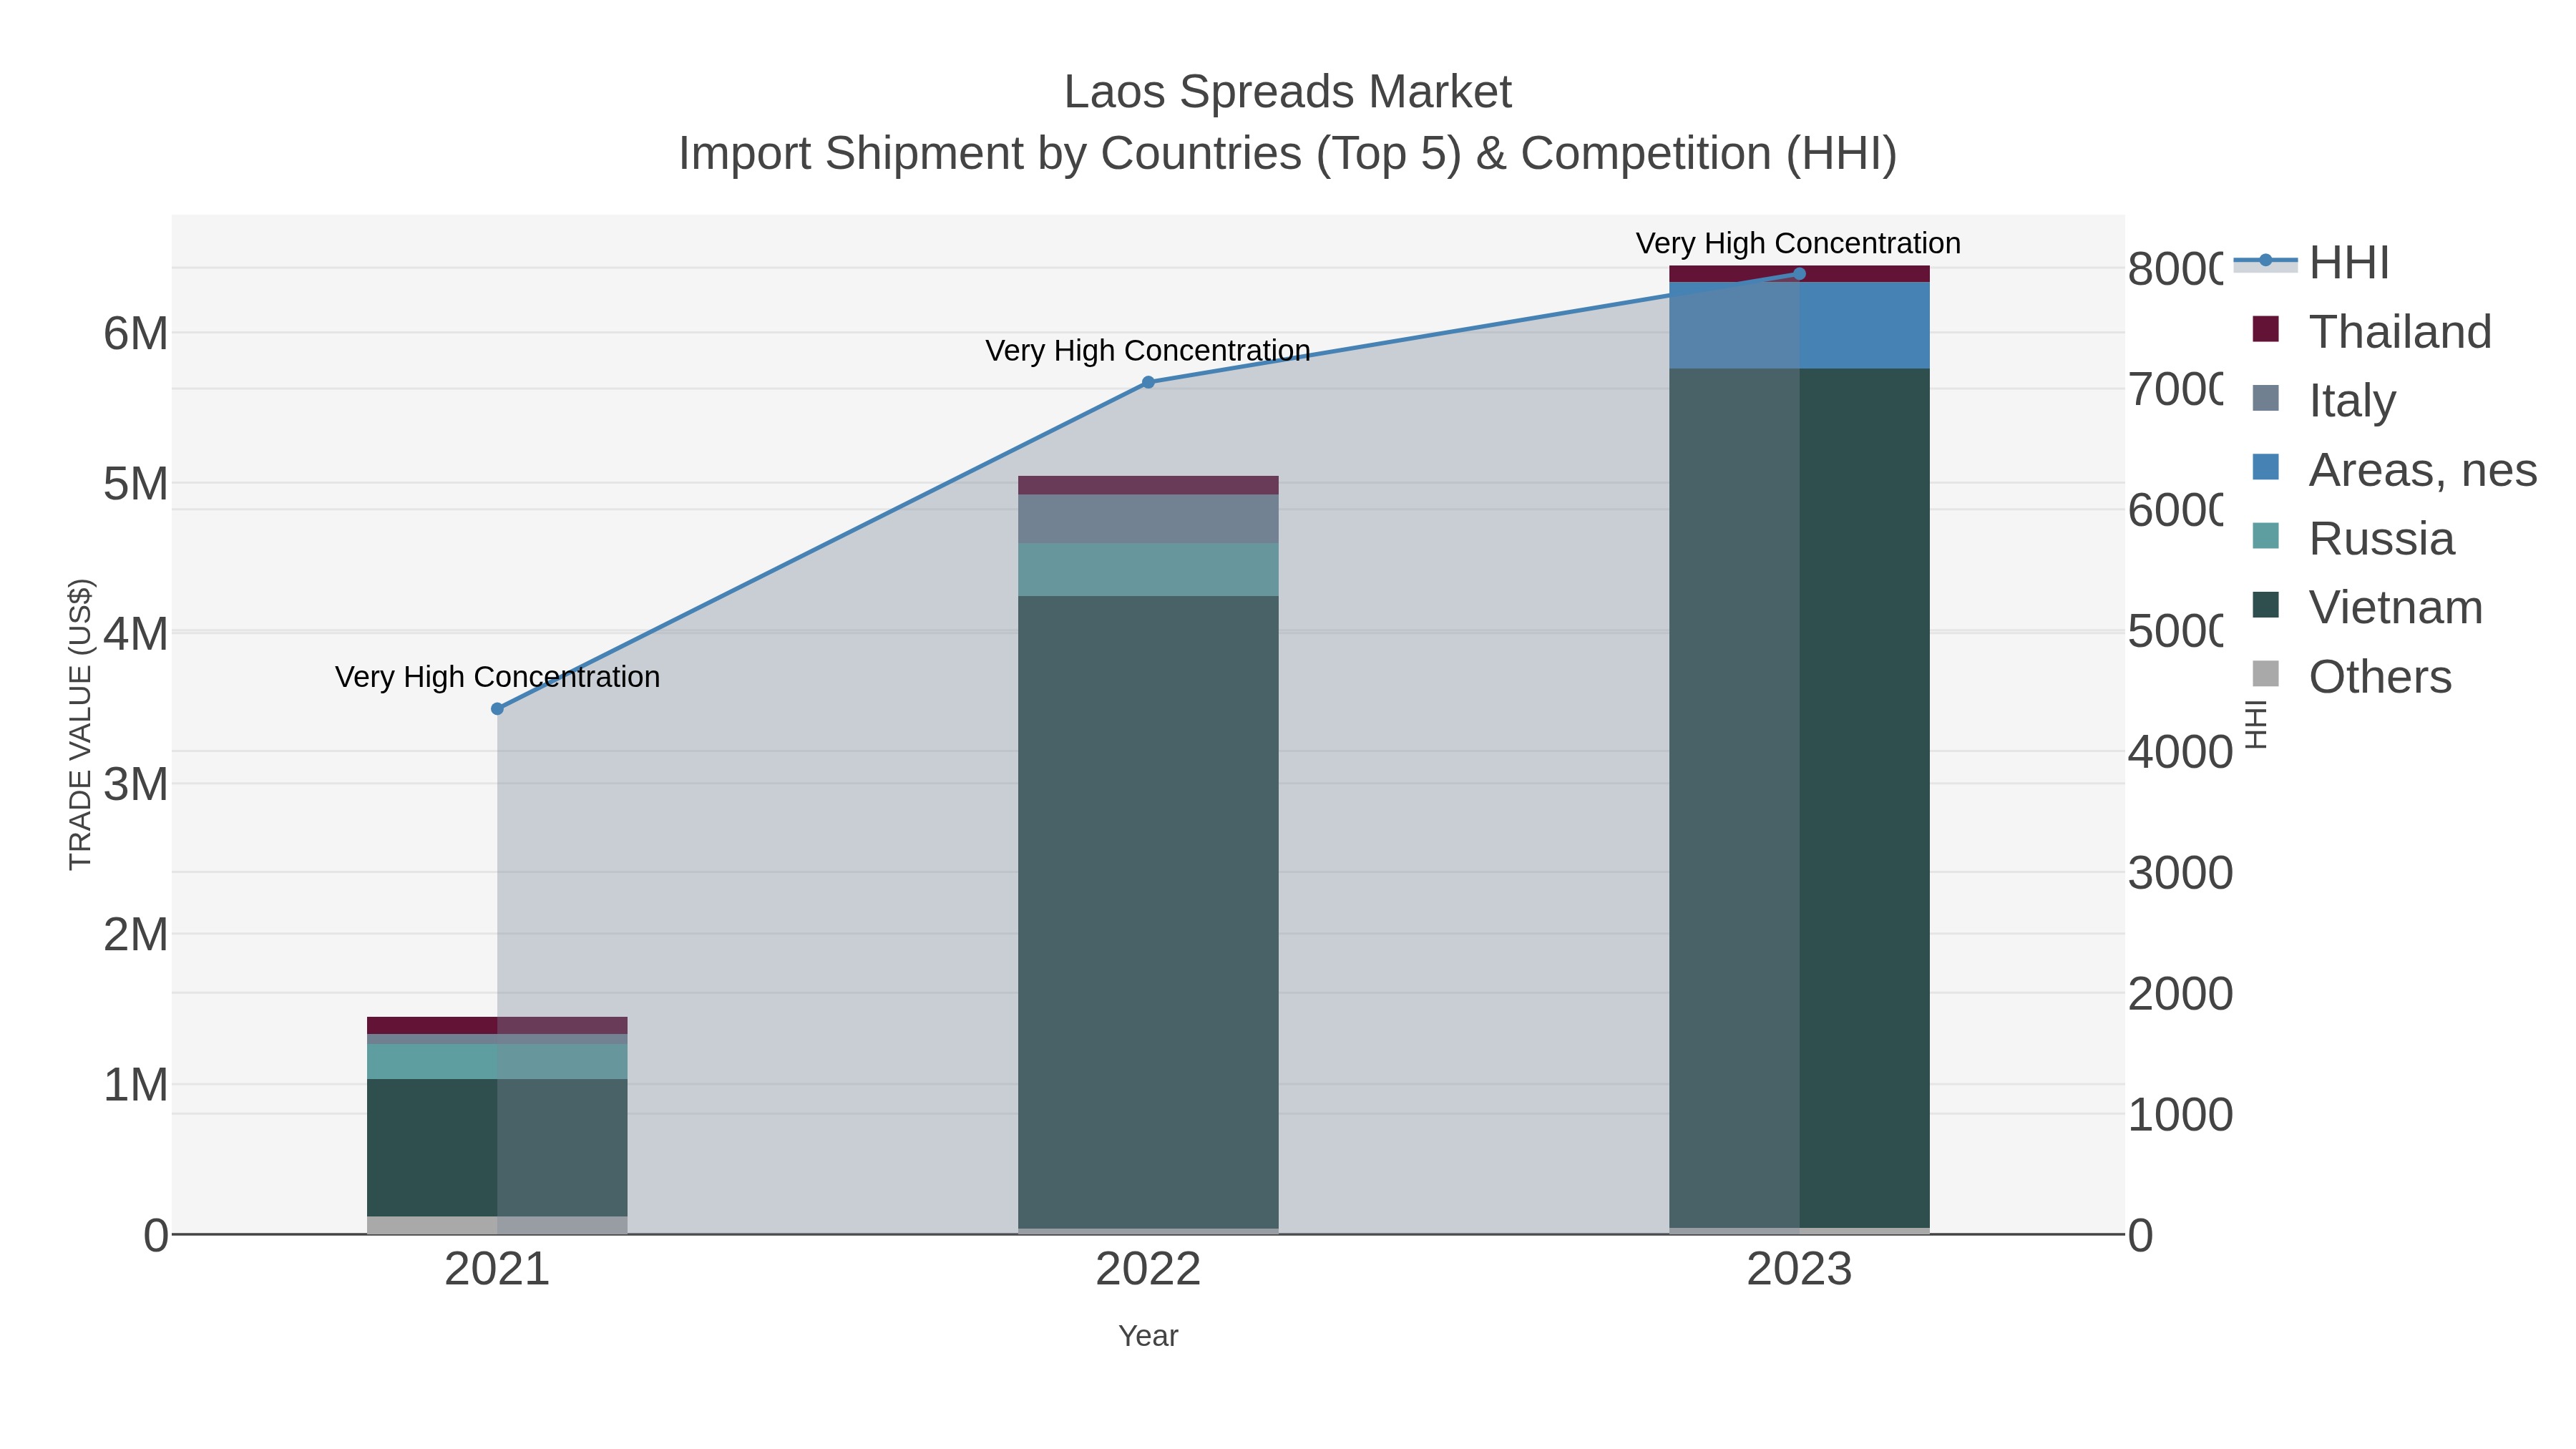The height and width of the screenshot is (1449, 2576).
Task: Click the Areas, nes blue legend swatch
Action: [2265, 467]
